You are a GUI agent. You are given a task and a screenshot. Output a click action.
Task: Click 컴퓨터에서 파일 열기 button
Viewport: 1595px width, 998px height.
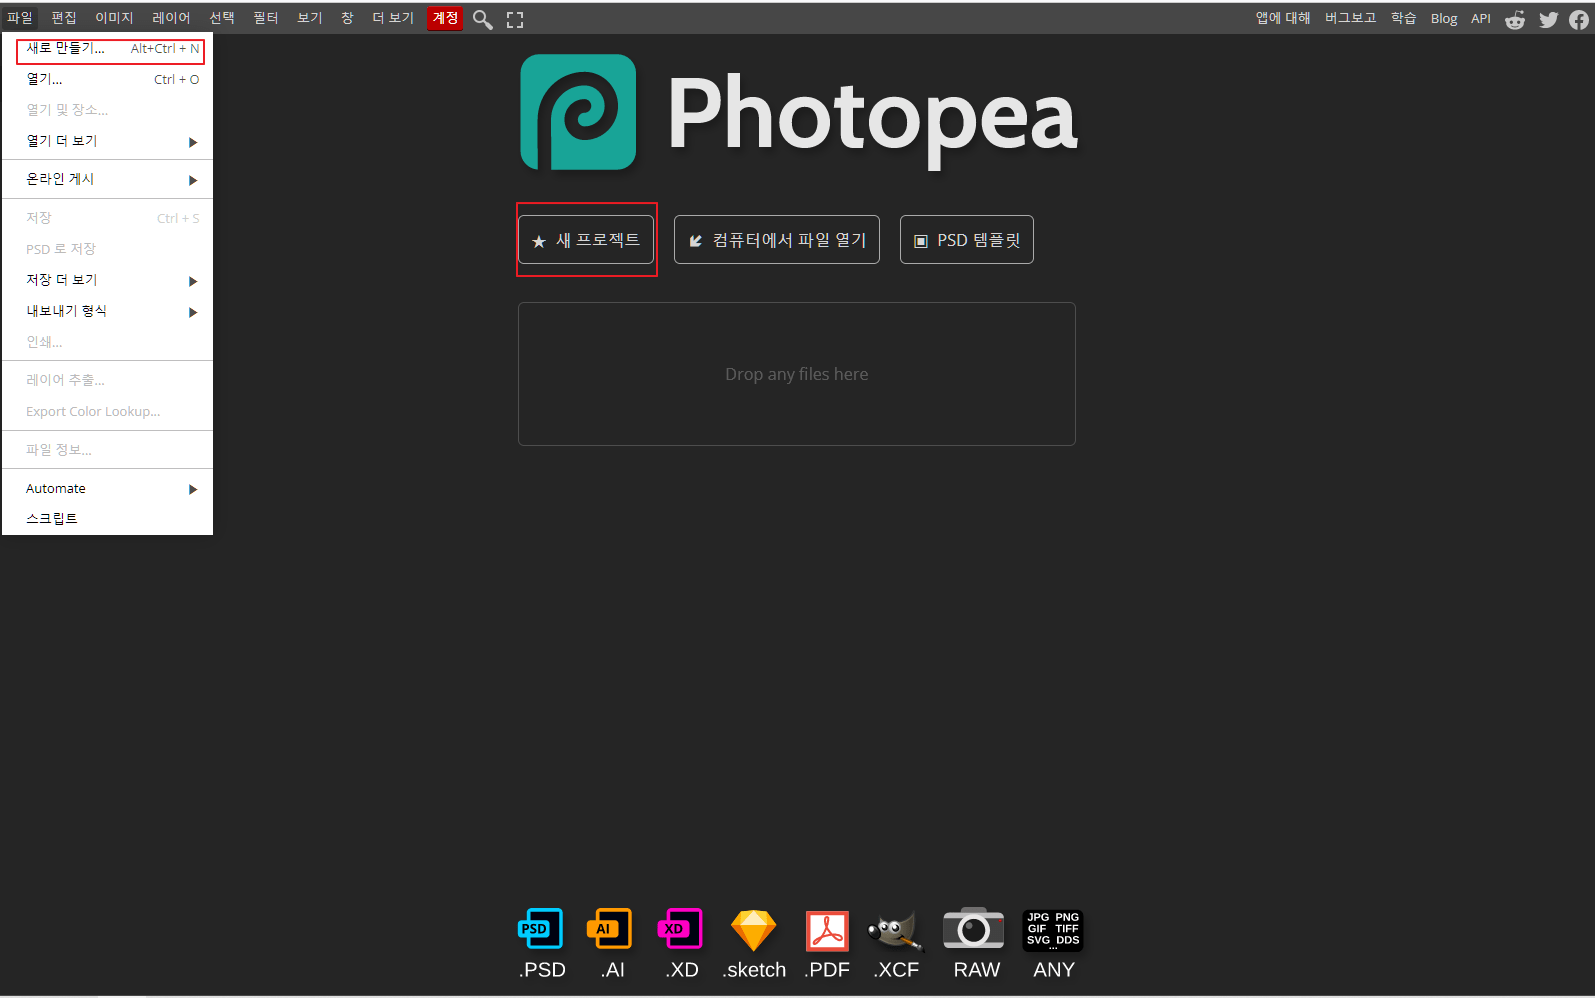(777, 240)
